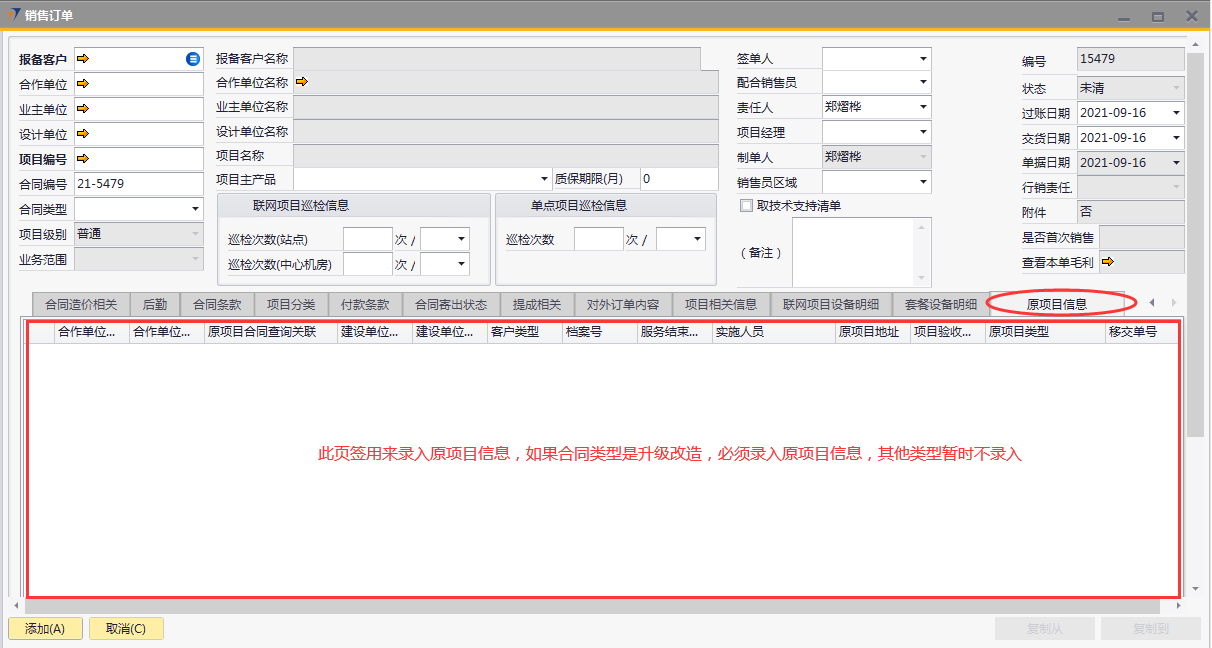Screen dimensions: 1212x648
Task: Open the 合同类型 dropdown
Action: [195, 209]
